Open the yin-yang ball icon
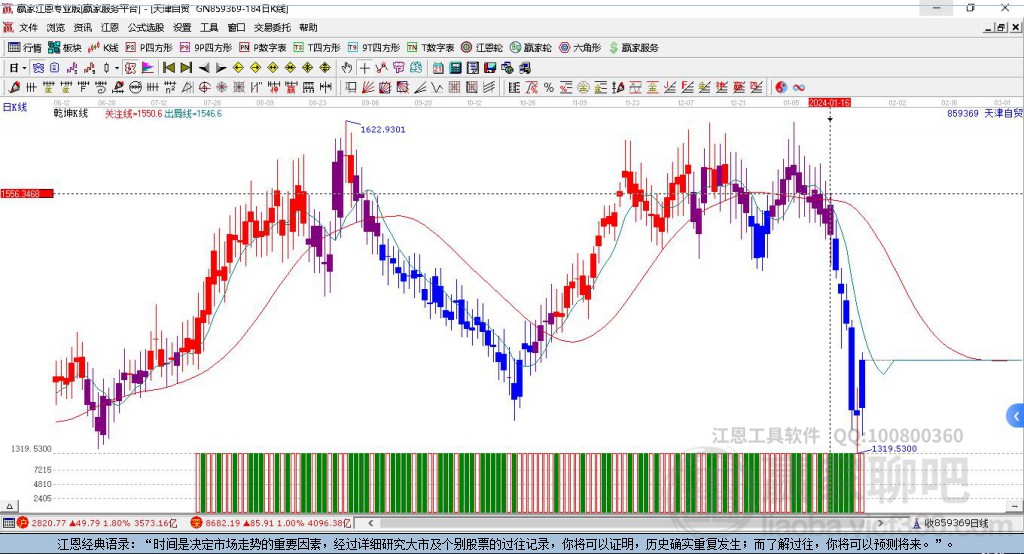Image resolution: width=1024 pixels, height=554 pixels. coord(781,88)
